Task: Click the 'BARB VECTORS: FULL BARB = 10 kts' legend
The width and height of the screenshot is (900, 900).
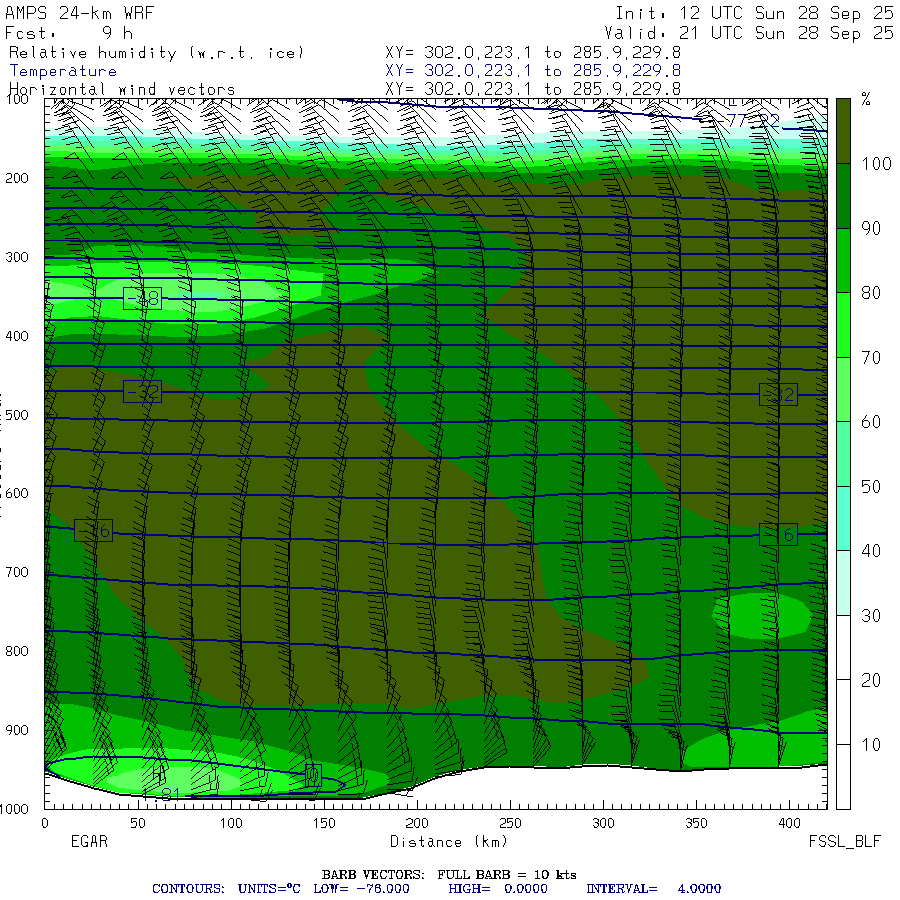Action: click(449, 875)
